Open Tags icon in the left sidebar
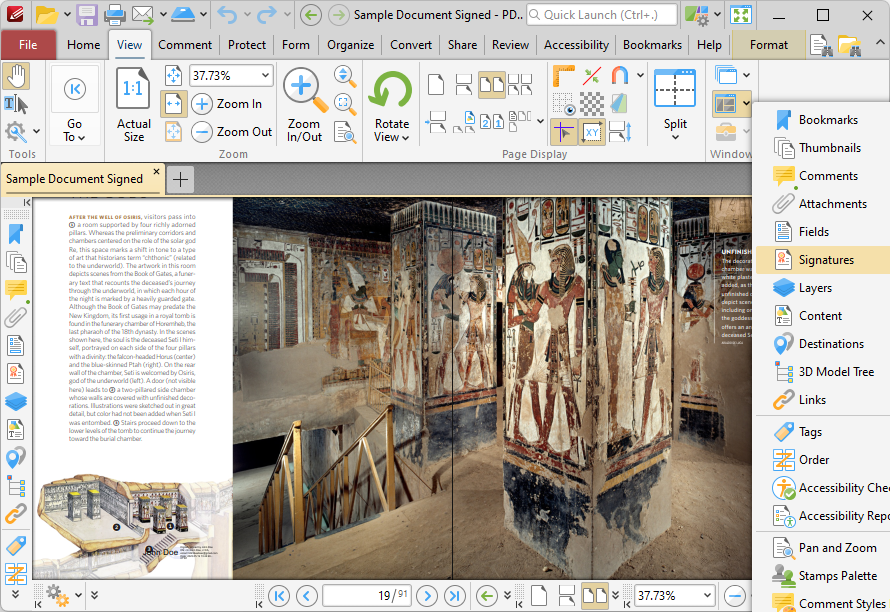890x612 pixels. (16, 546)
